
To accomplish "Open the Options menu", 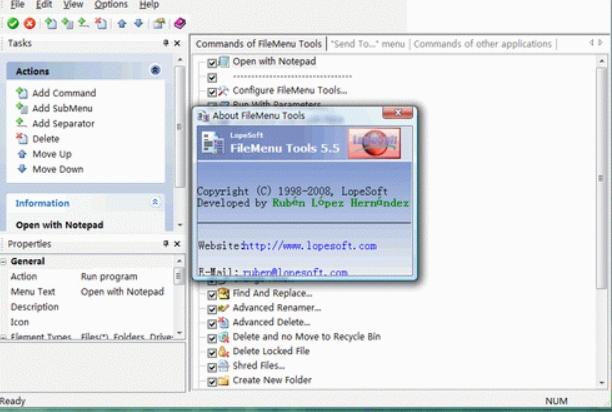I will (111, 5).
